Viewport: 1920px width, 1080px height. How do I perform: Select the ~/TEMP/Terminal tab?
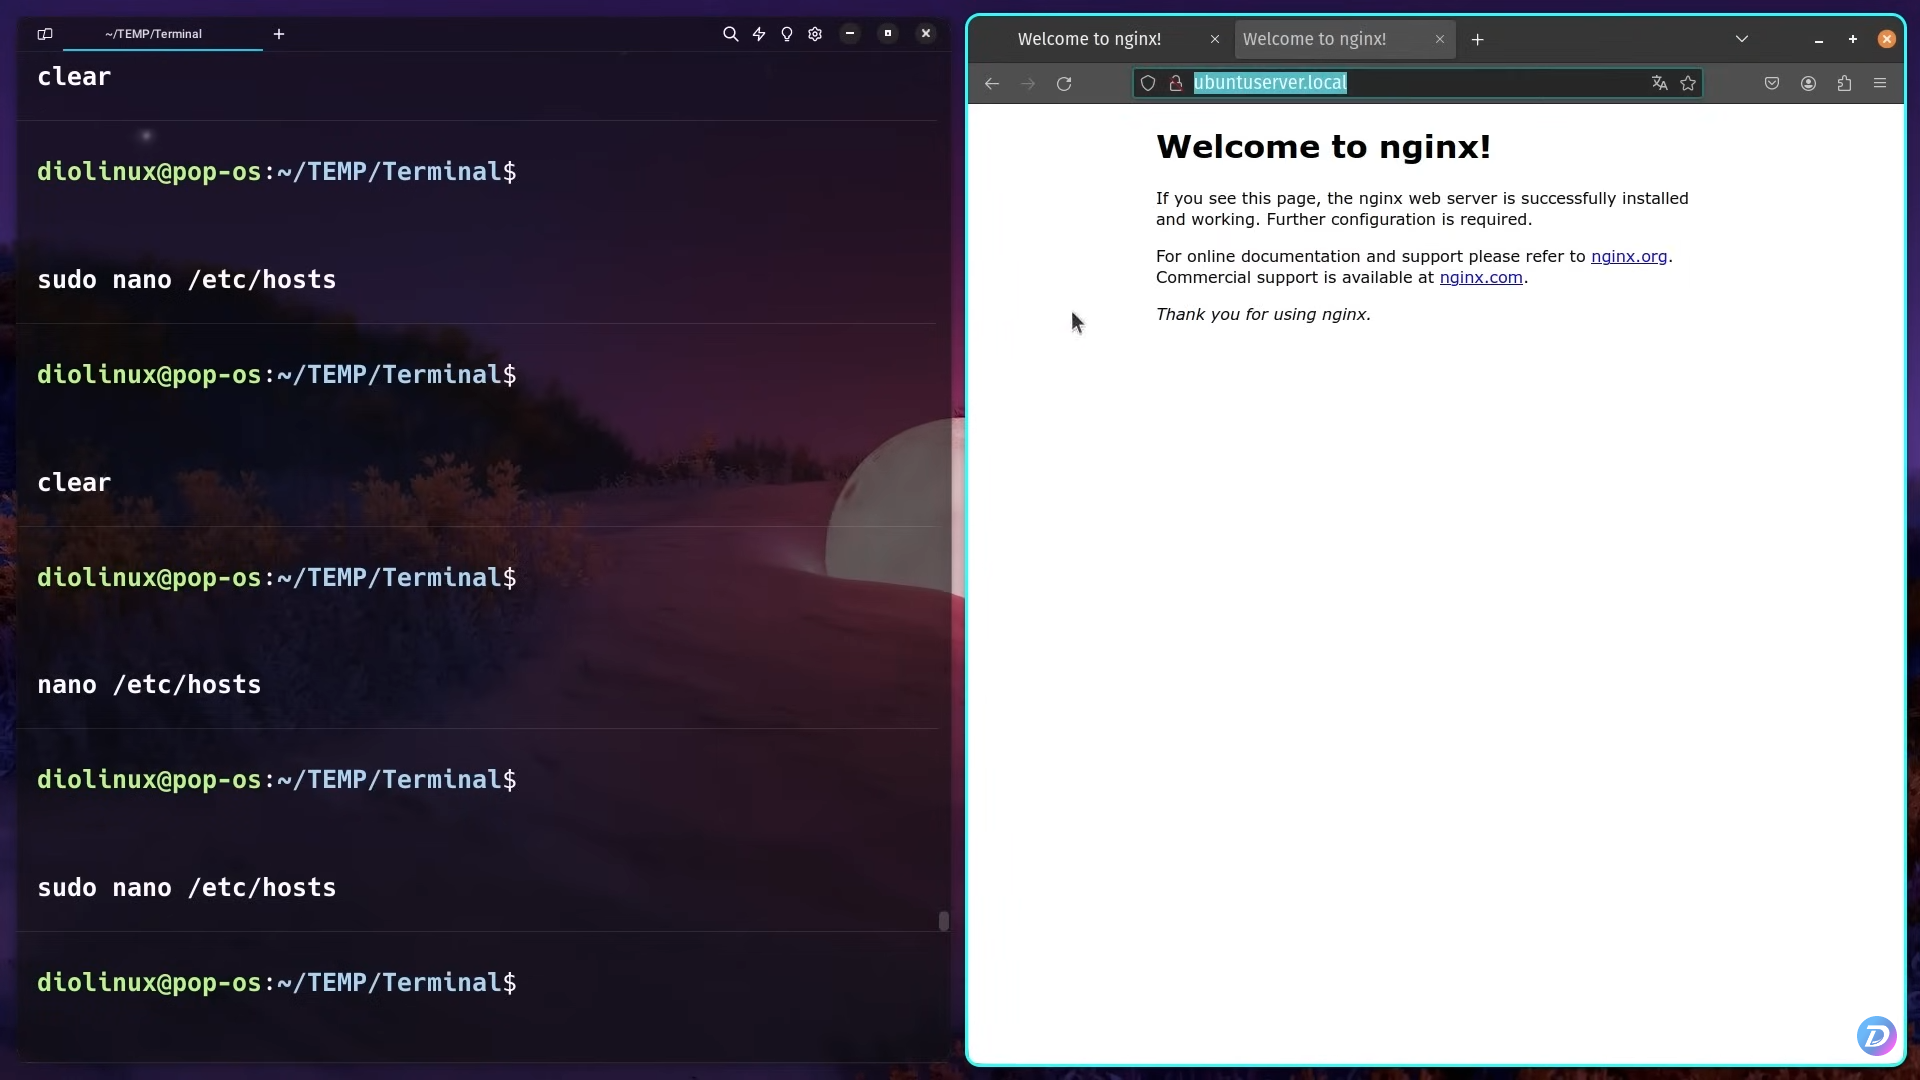155,33
